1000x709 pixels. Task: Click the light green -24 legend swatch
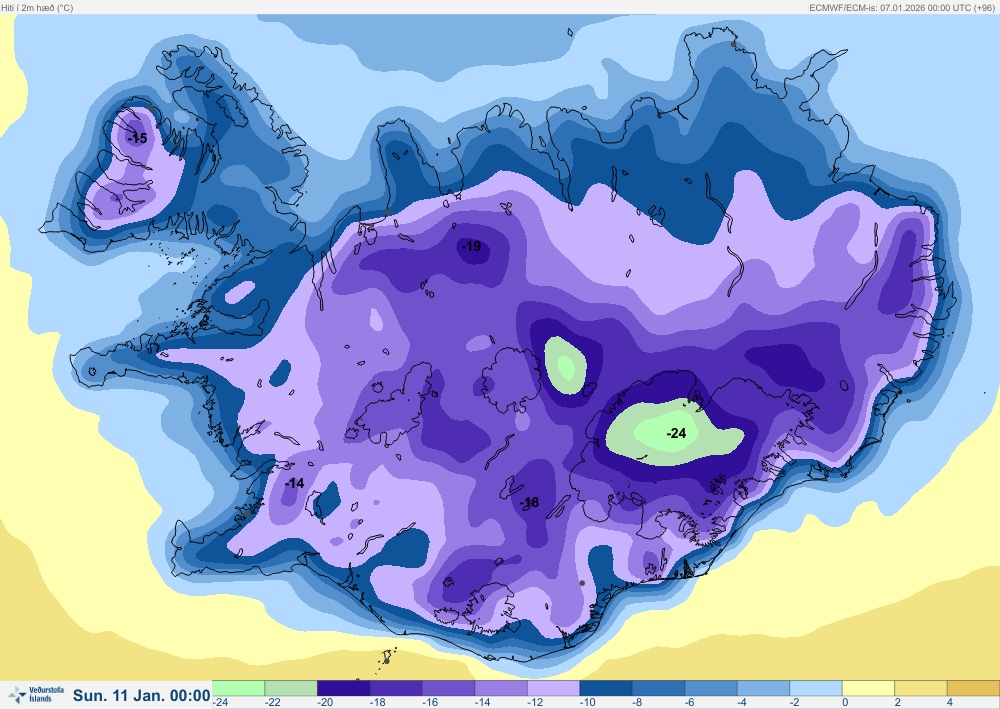coord(238,688)
